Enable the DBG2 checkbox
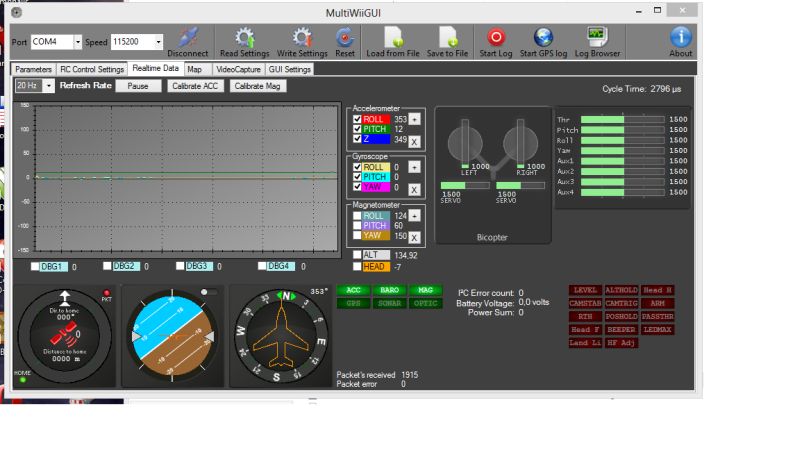Screen dimensions: 800x450 point(107,266)
